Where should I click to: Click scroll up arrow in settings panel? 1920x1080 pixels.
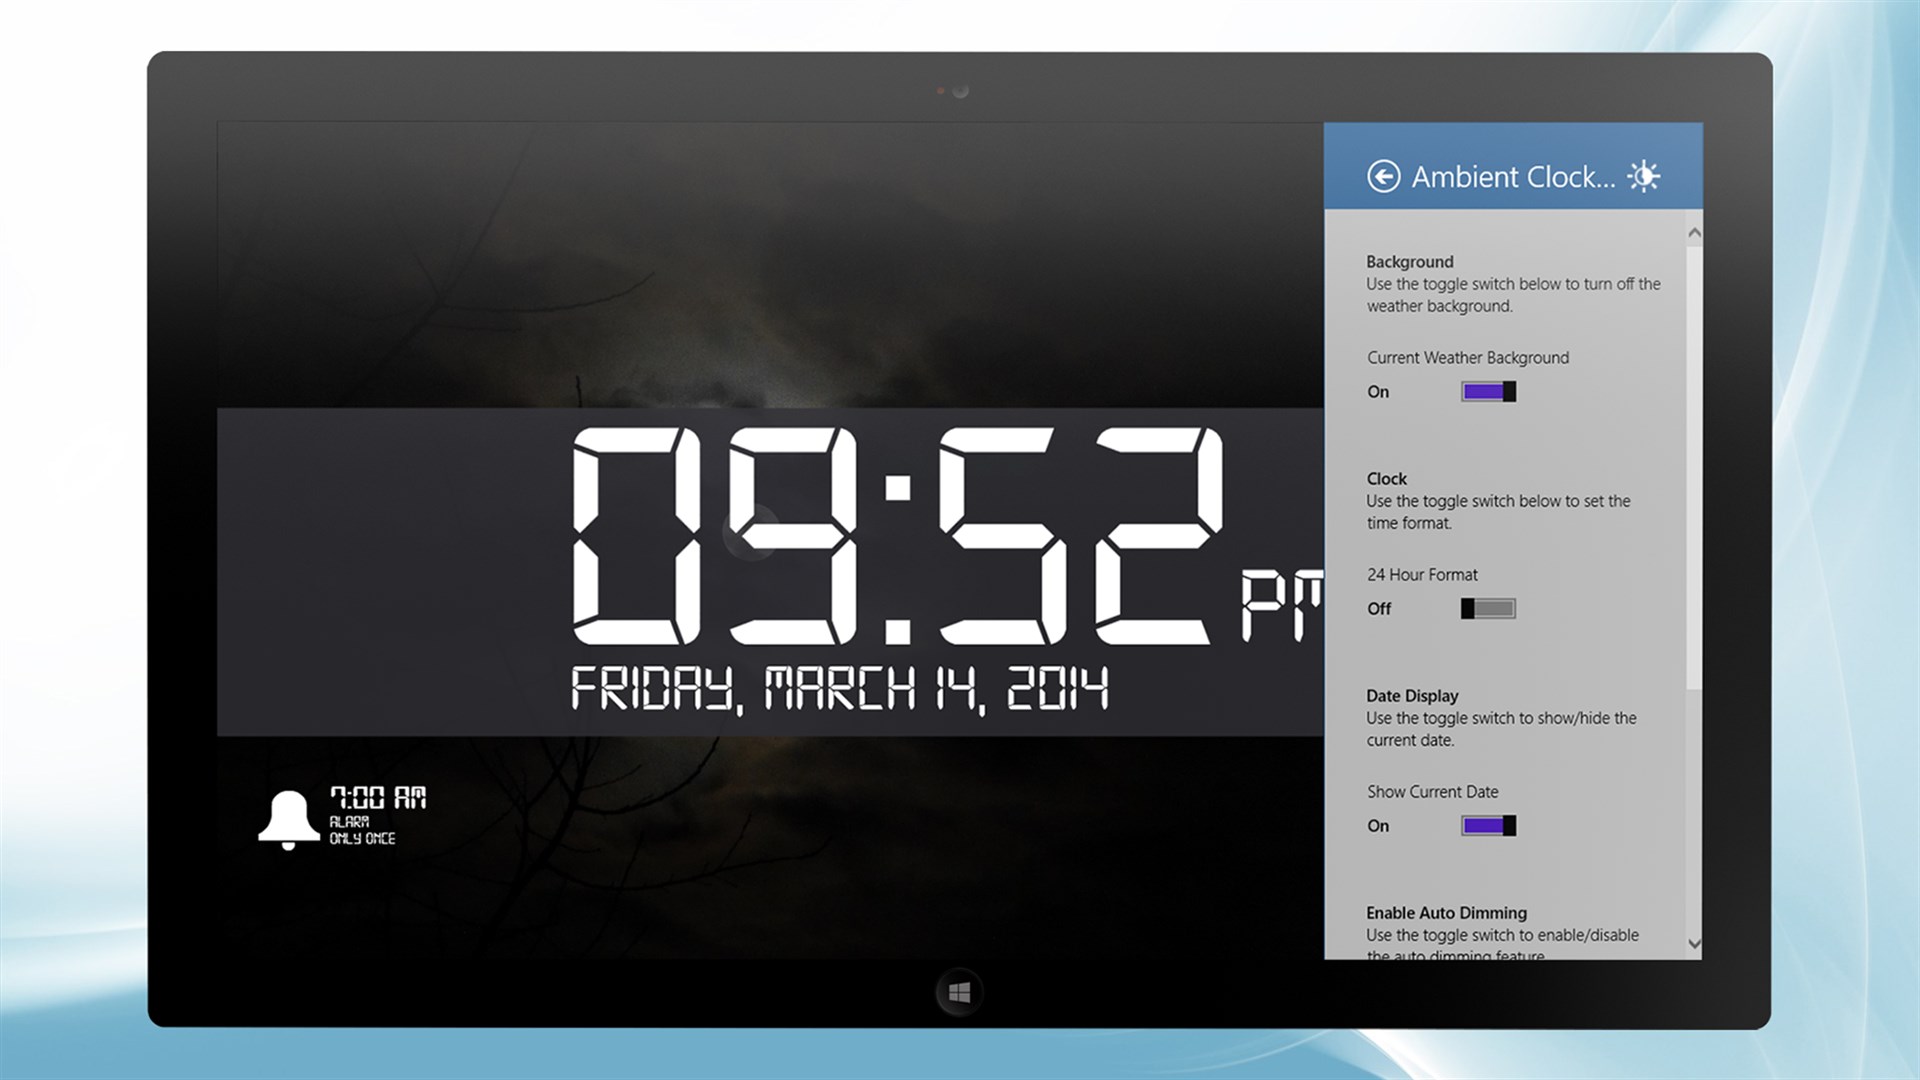[x=1694, y=233]
